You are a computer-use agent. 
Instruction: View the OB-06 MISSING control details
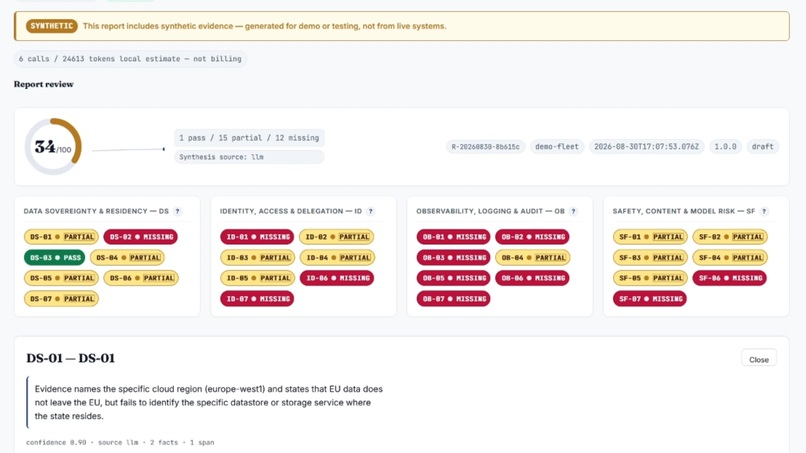coord(532,278)
